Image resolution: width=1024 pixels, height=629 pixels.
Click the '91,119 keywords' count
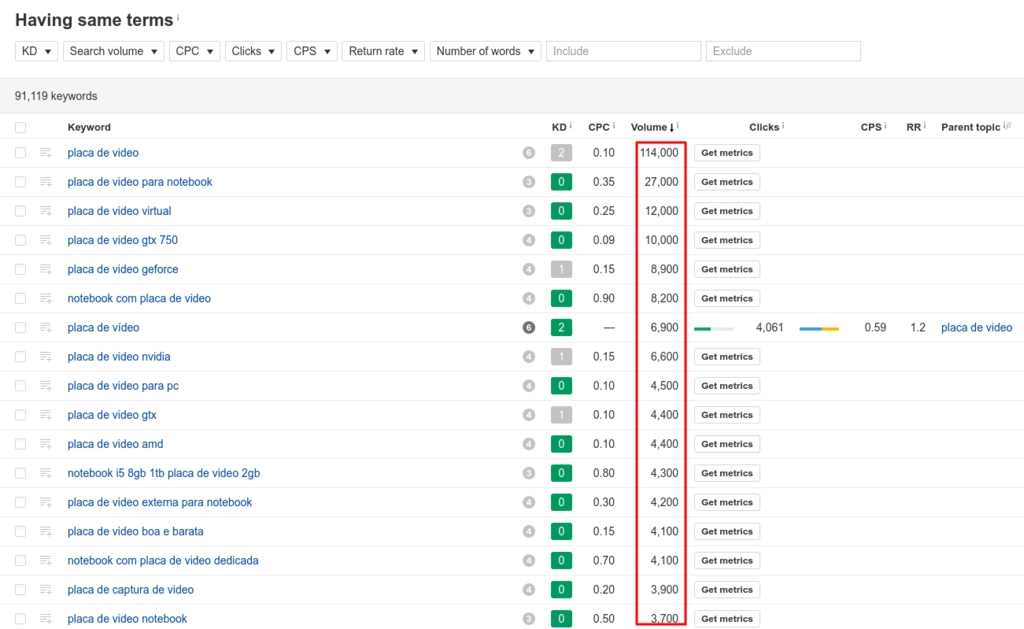(x=56, y=96)
